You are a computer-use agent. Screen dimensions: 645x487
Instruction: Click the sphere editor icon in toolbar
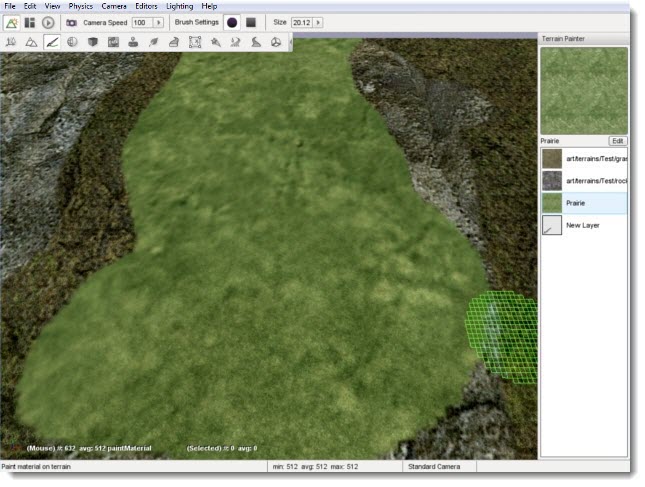72,42
